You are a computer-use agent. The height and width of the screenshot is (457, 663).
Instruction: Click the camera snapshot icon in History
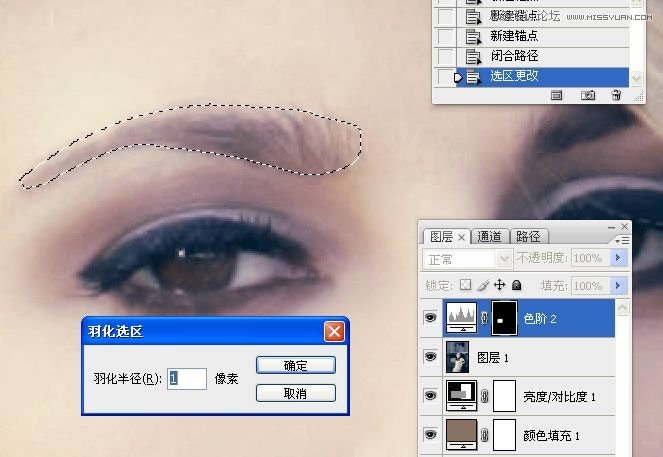tap(588, 95)
